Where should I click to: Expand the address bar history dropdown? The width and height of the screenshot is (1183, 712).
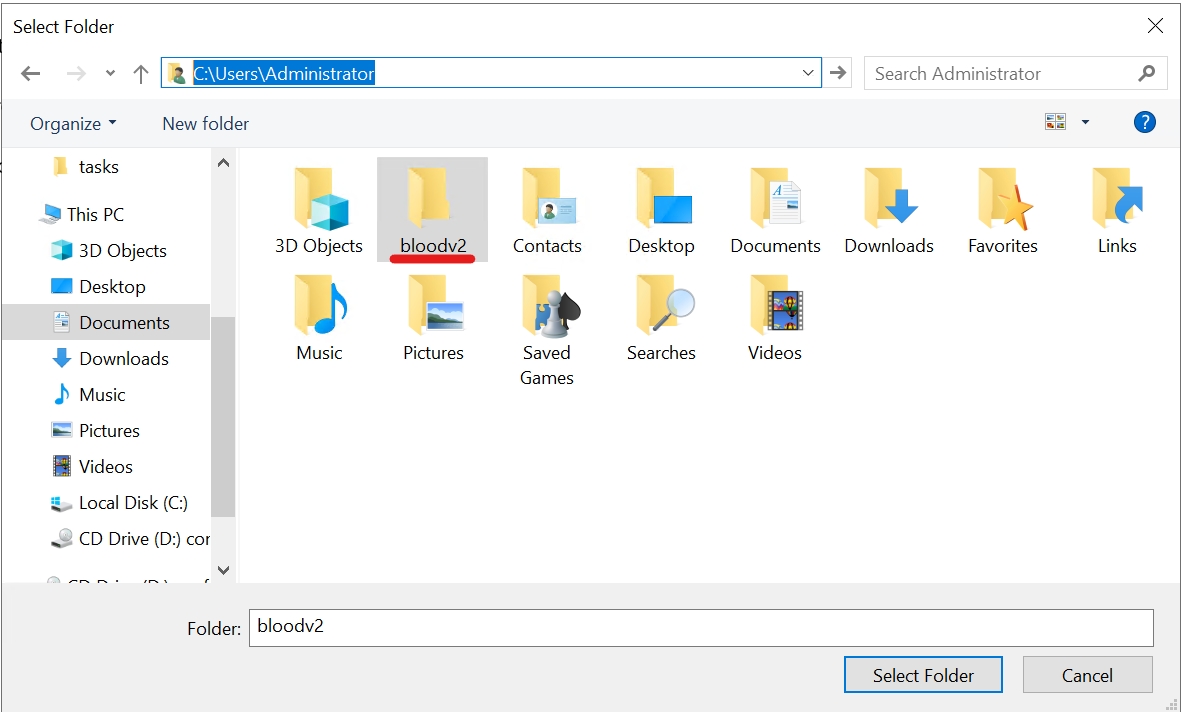(808, 73)
